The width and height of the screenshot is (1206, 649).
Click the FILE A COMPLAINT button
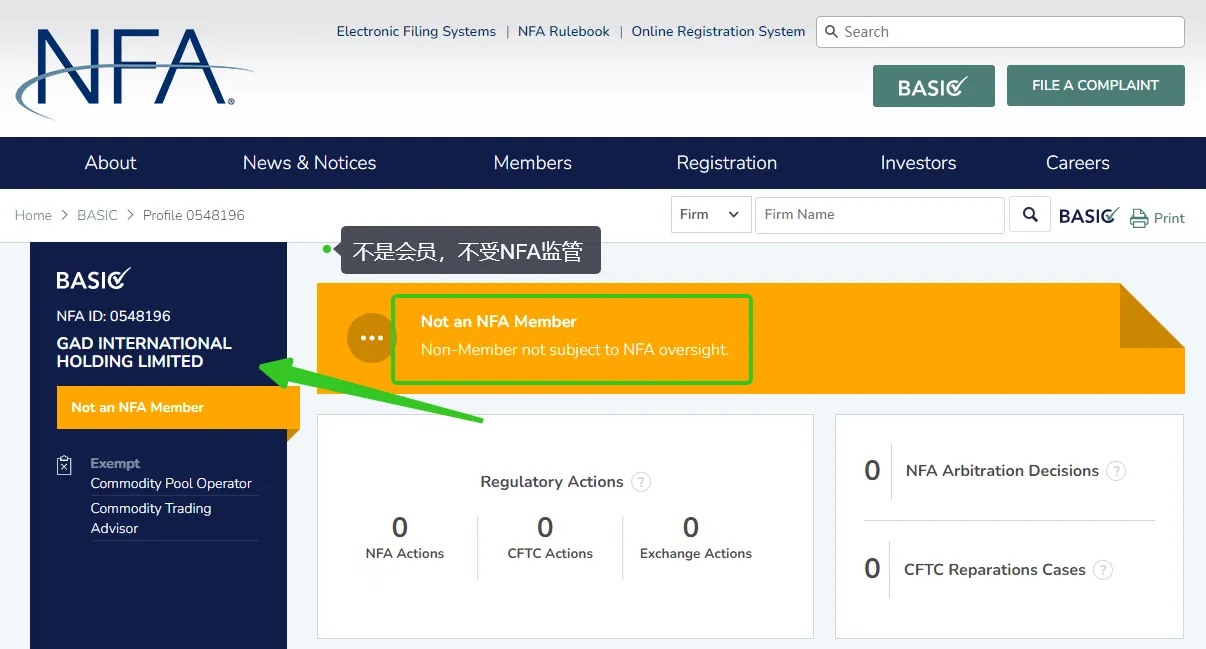click(x=1096, y=85)
